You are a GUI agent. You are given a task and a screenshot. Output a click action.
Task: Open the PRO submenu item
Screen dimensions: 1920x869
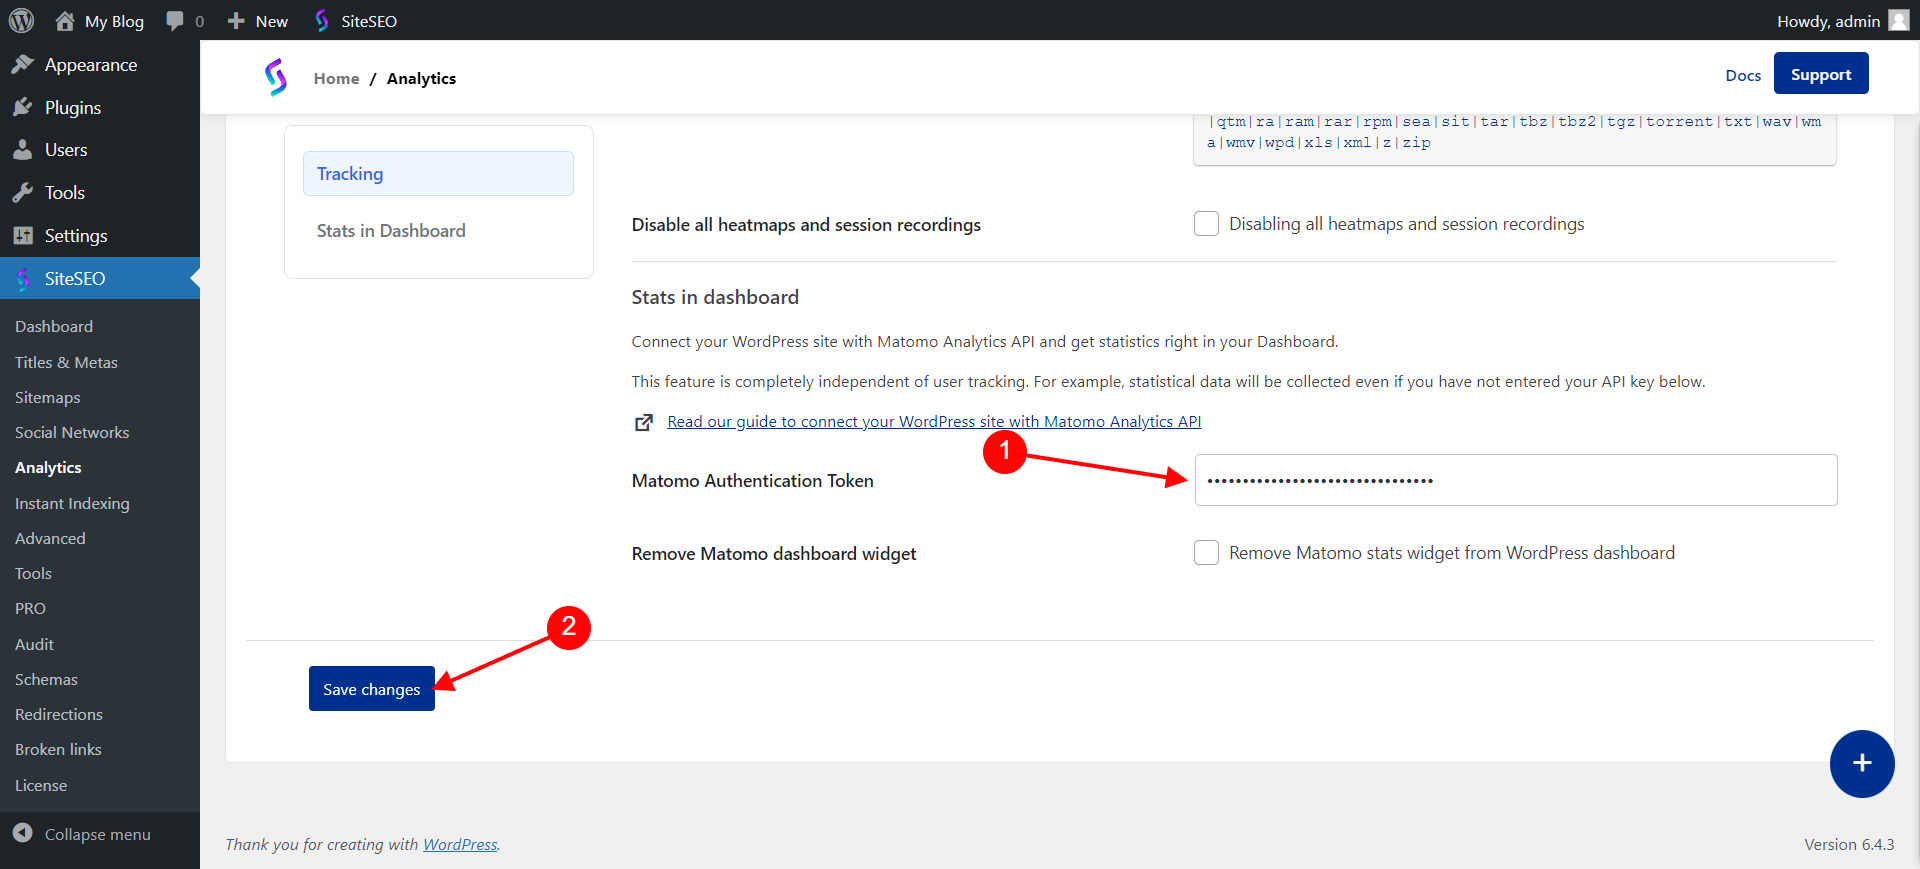pyautogui.click(x=30, y=608)
